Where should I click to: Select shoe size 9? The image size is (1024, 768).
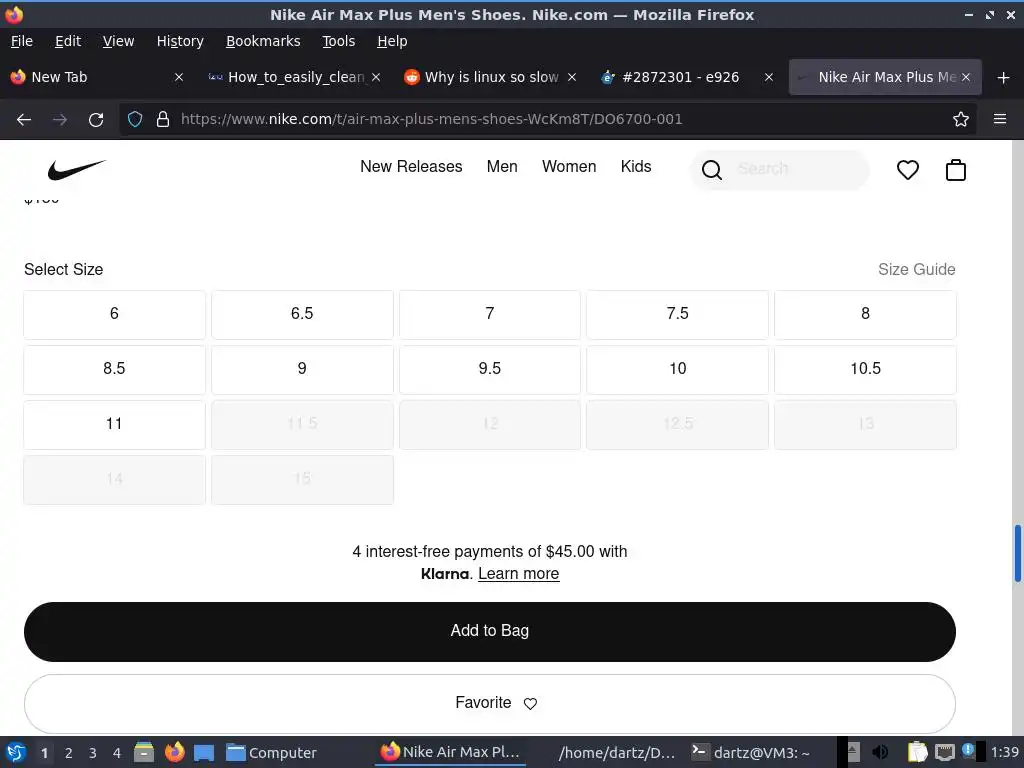click(302, 369)
